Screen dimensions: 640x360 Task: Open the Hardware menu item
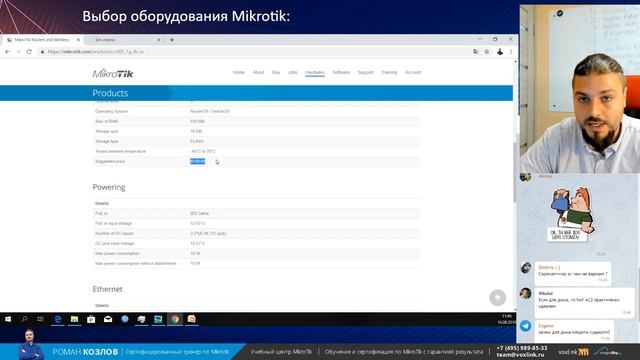315,72
